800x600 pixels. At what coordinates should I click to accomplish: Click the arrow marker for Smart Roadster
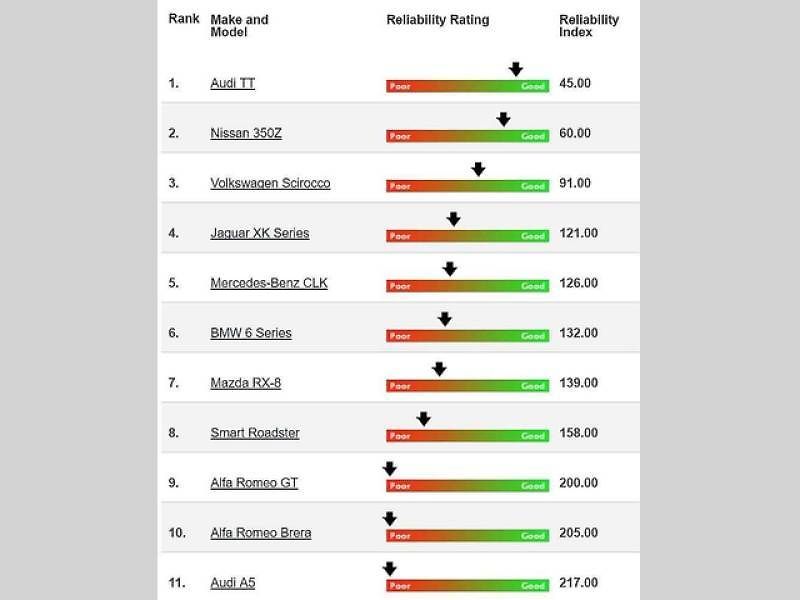pos(423,419)
